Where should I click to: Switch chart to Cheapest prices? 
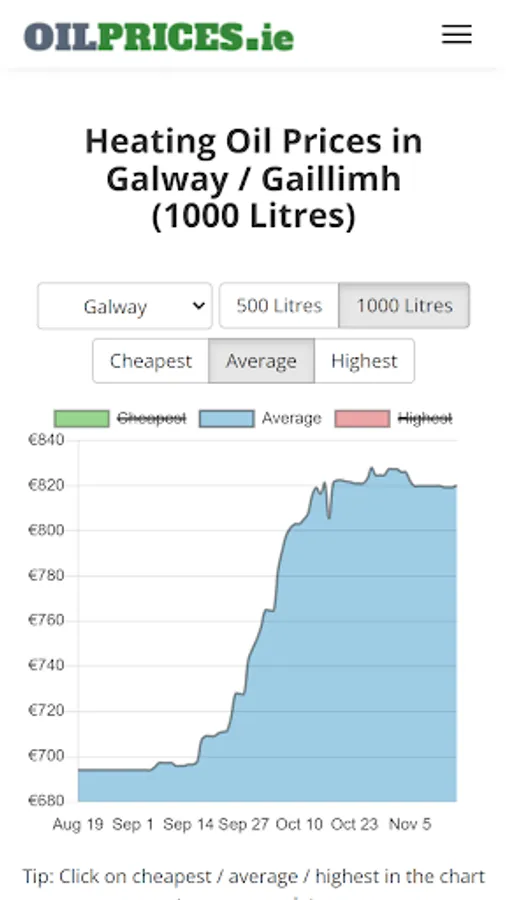(x=151, y=361)
